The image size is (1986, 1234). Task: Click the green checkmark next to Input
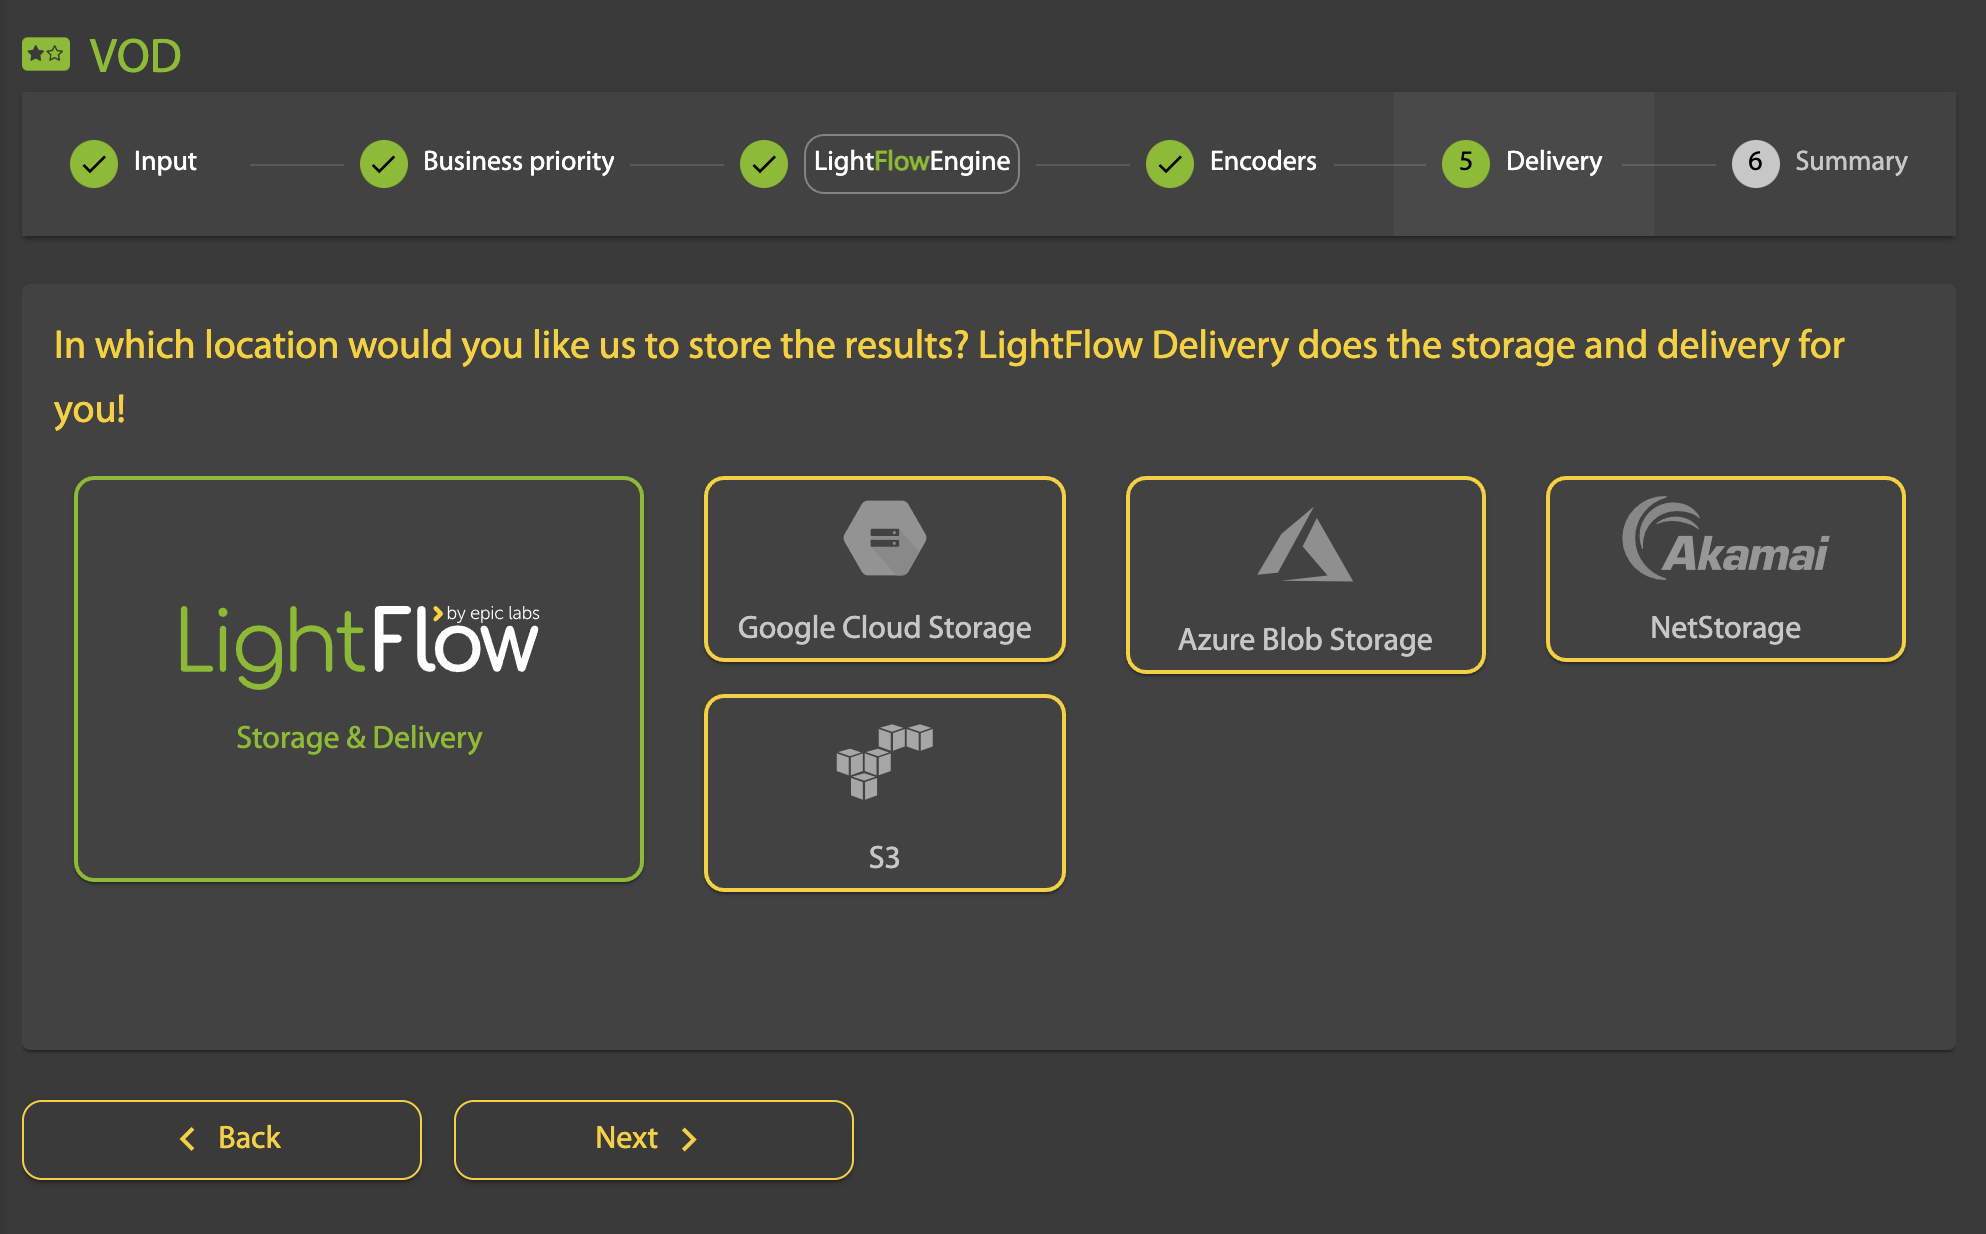[x=94, y=163]
